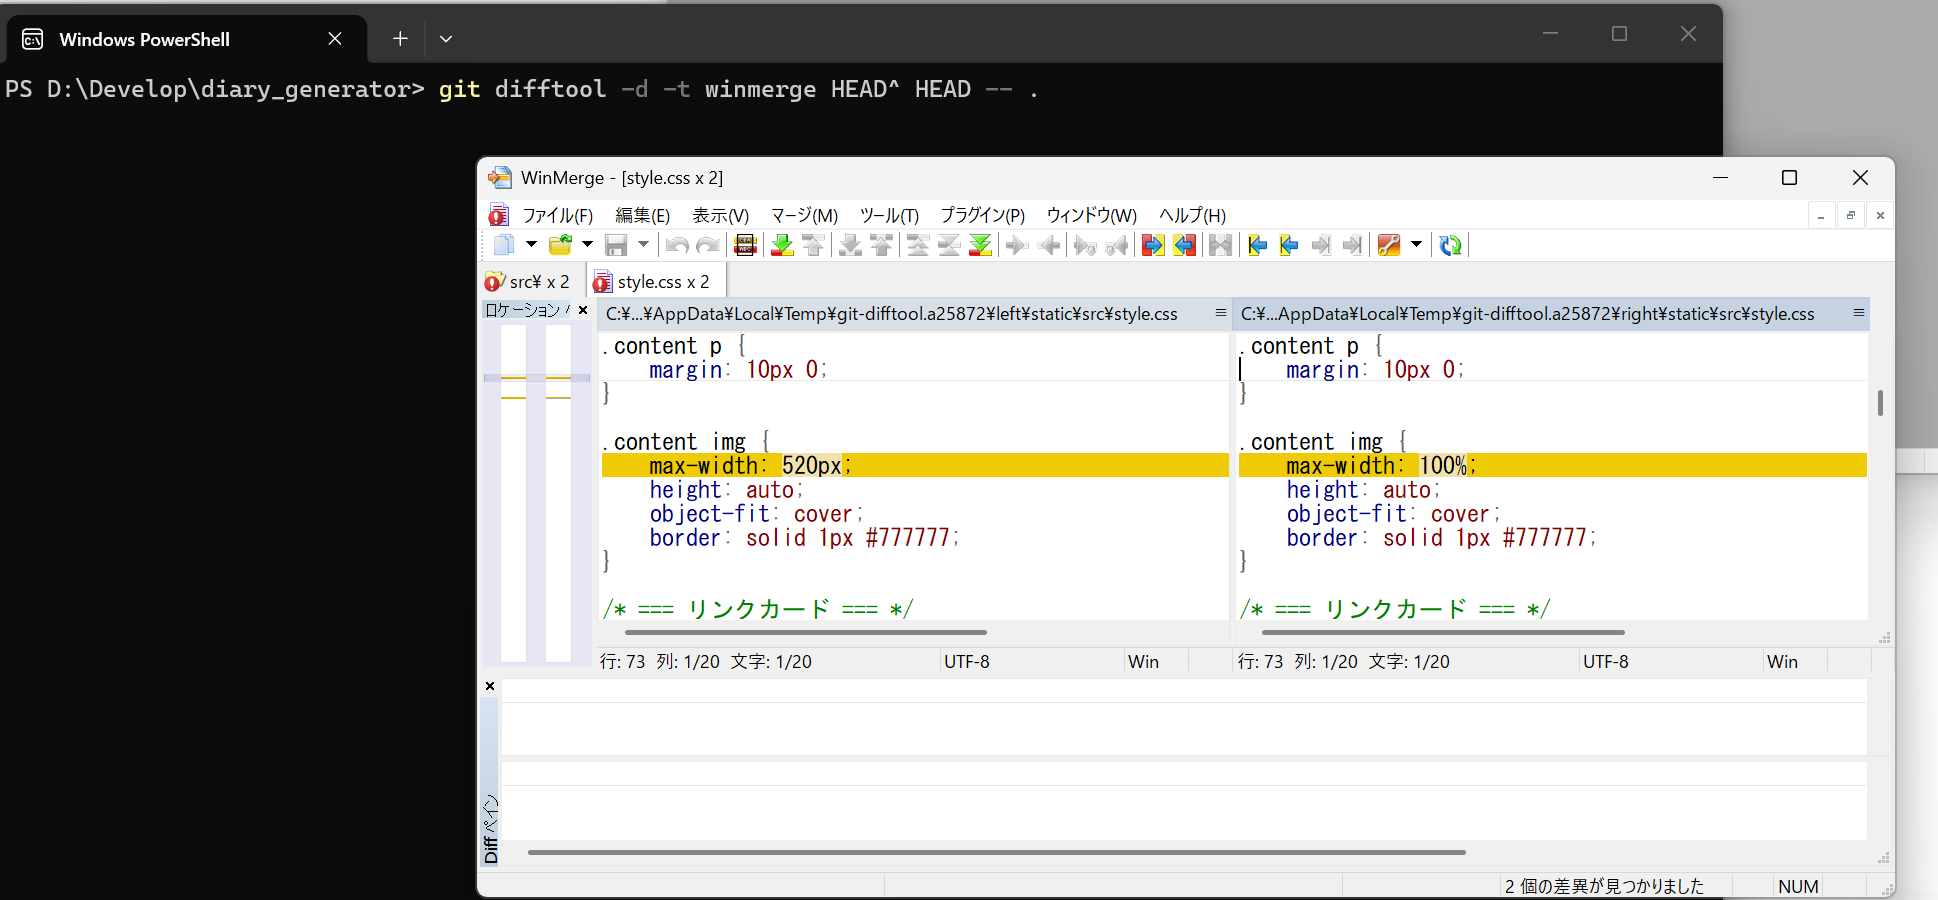Click the New document toolbar icon

click(504, 245)
